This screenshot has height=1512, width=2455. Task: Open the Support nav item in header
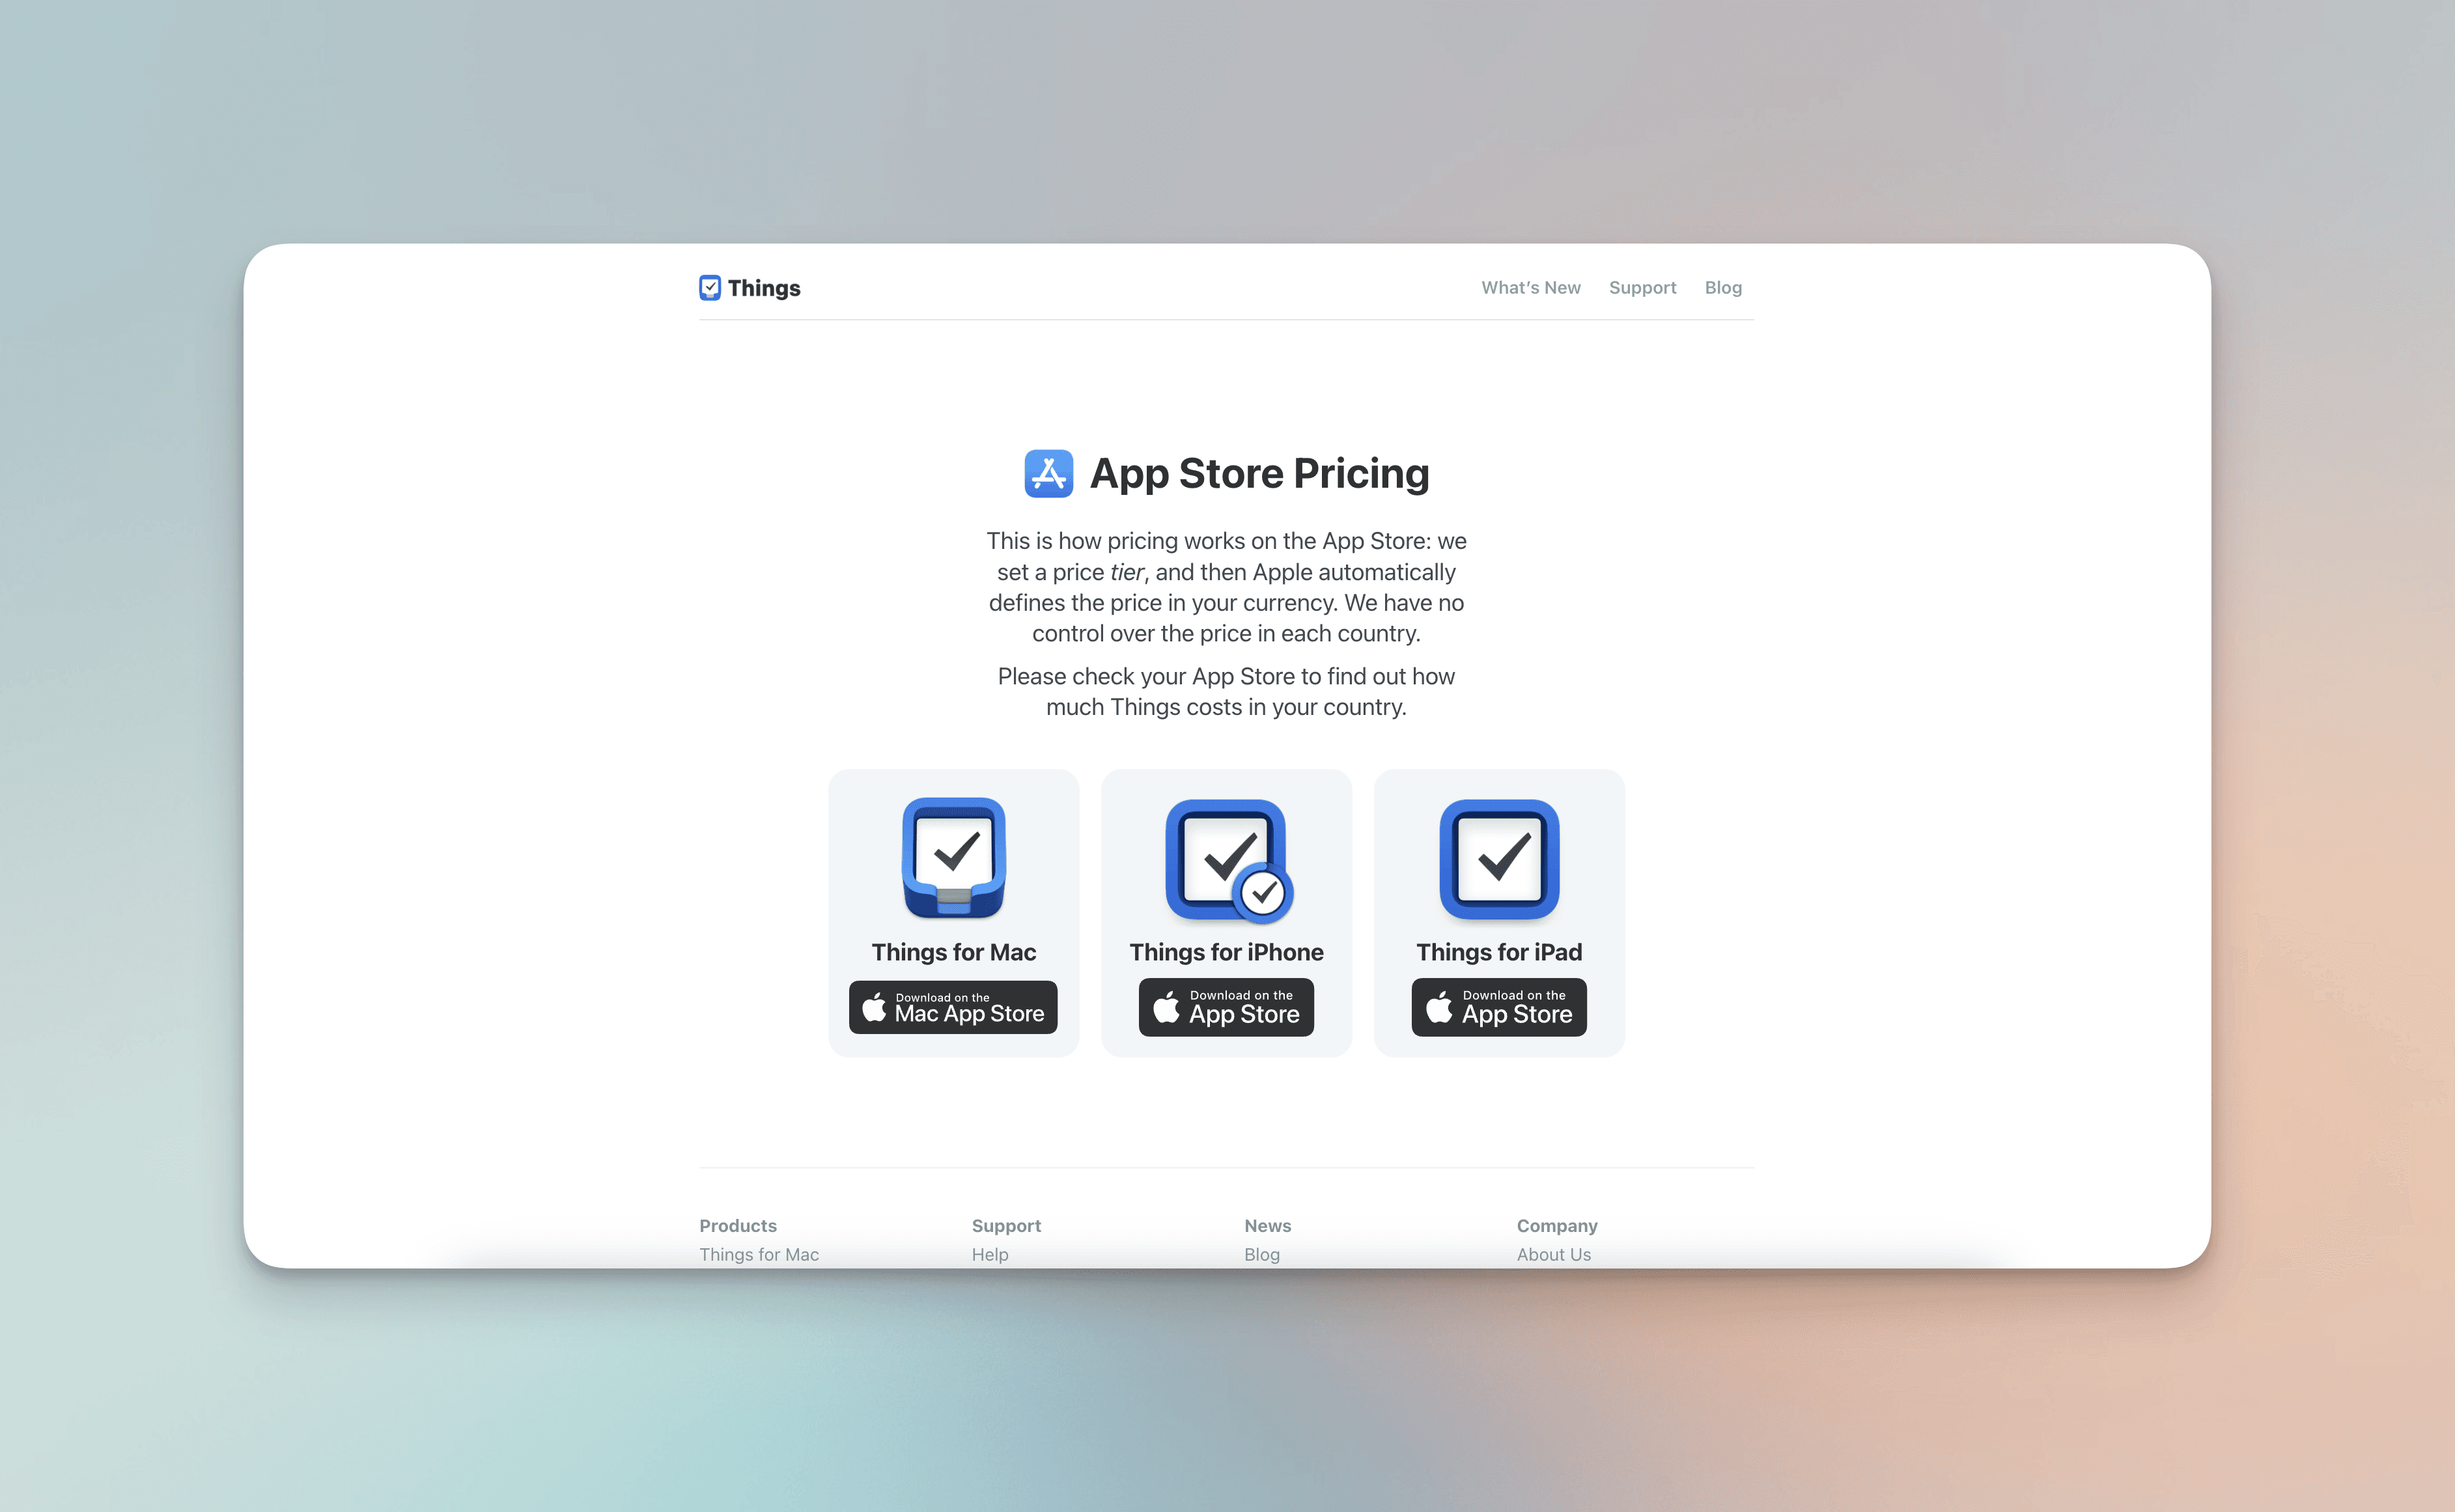(x=1642, y=288)
